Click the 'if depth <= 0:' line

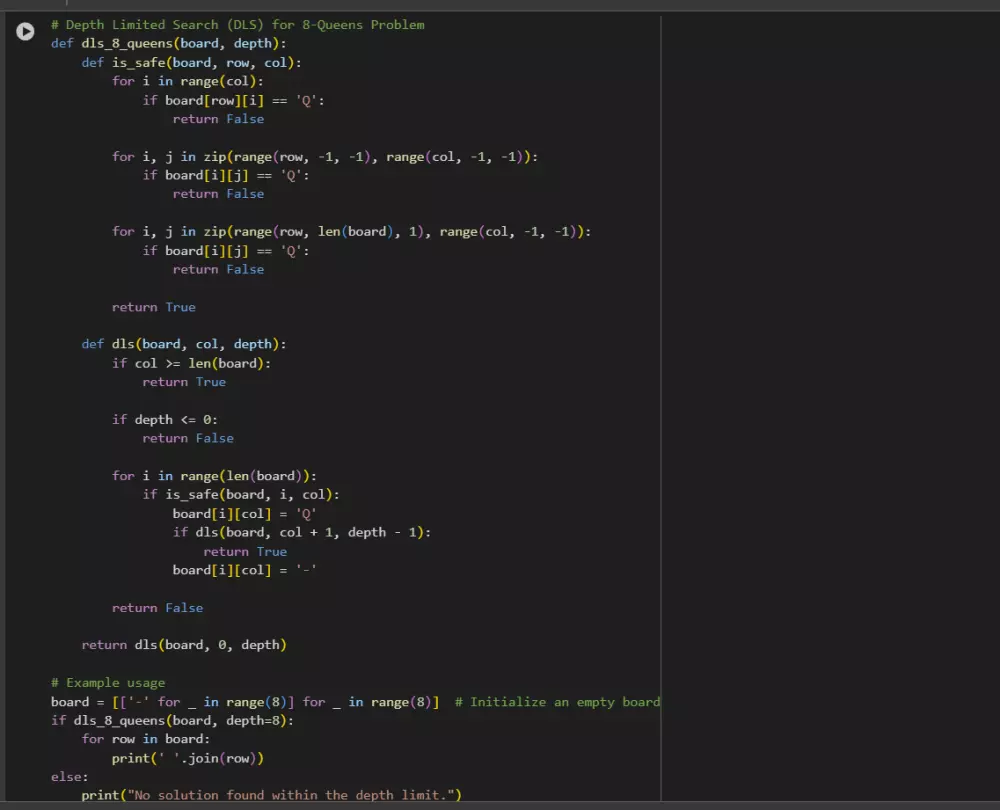click(x=165, y=419)
